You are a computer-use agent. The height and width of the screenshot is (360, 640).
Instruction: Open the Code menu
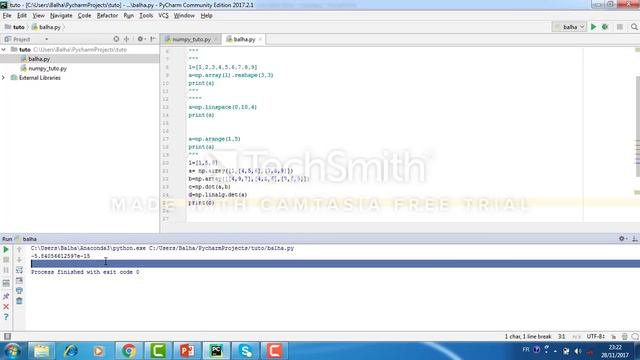(84, 16)
